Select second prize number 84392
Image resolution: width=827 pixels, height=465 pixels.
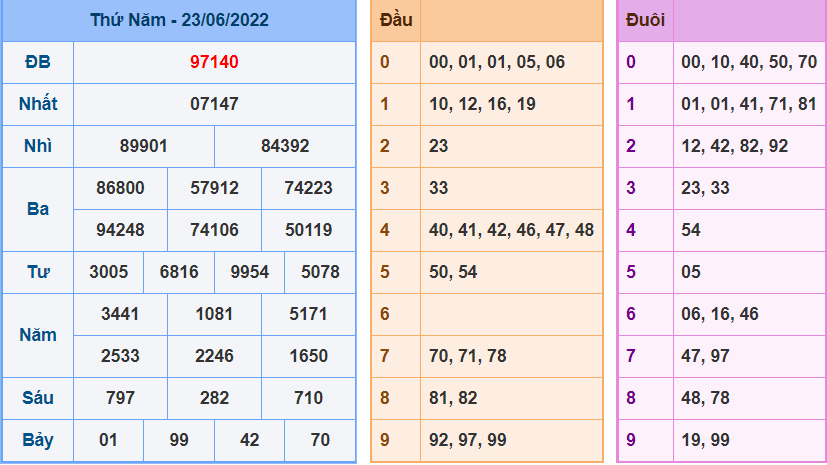(285, 146)
